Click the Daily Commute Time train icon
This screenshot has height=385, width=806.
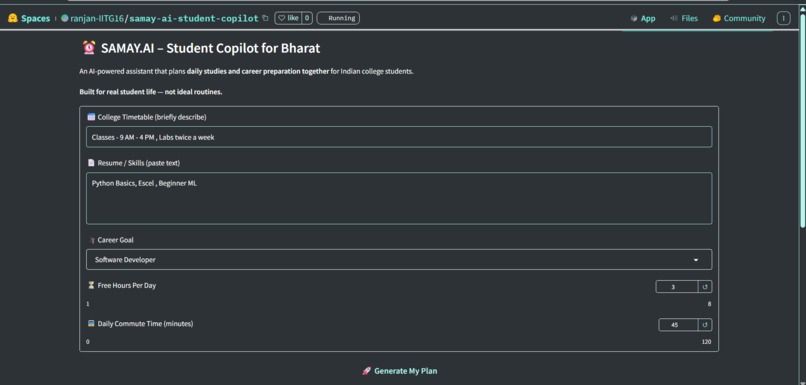91,324
